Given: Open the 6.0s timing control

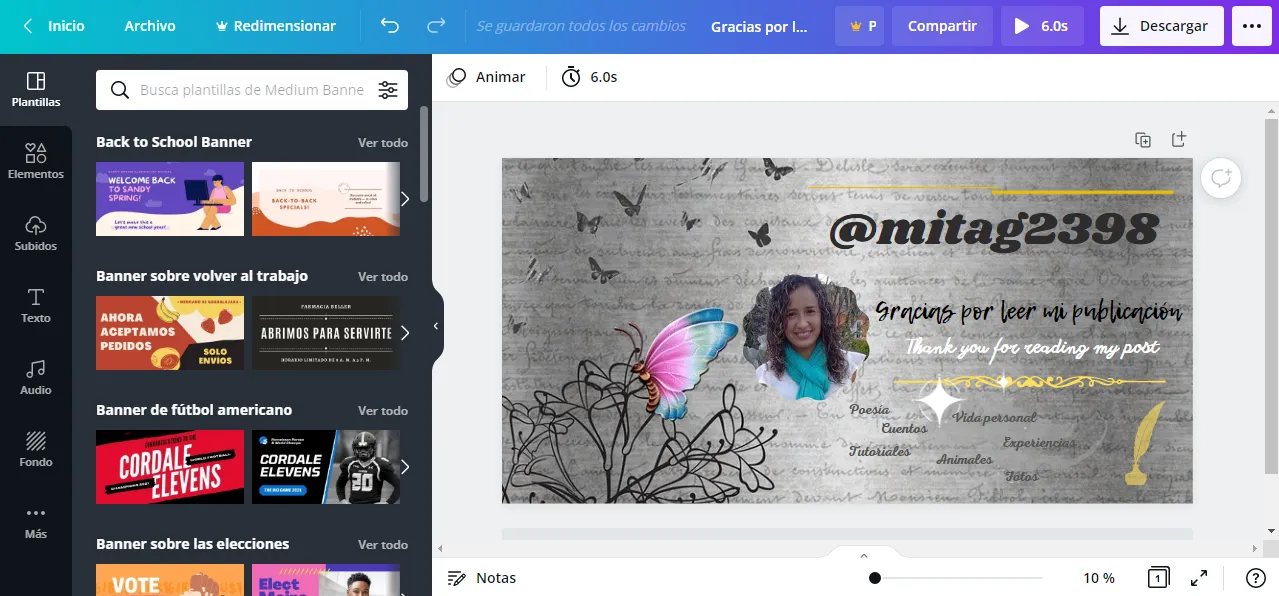Looking at the screenshot, I should pyautogui.click(x=589, y=77).
